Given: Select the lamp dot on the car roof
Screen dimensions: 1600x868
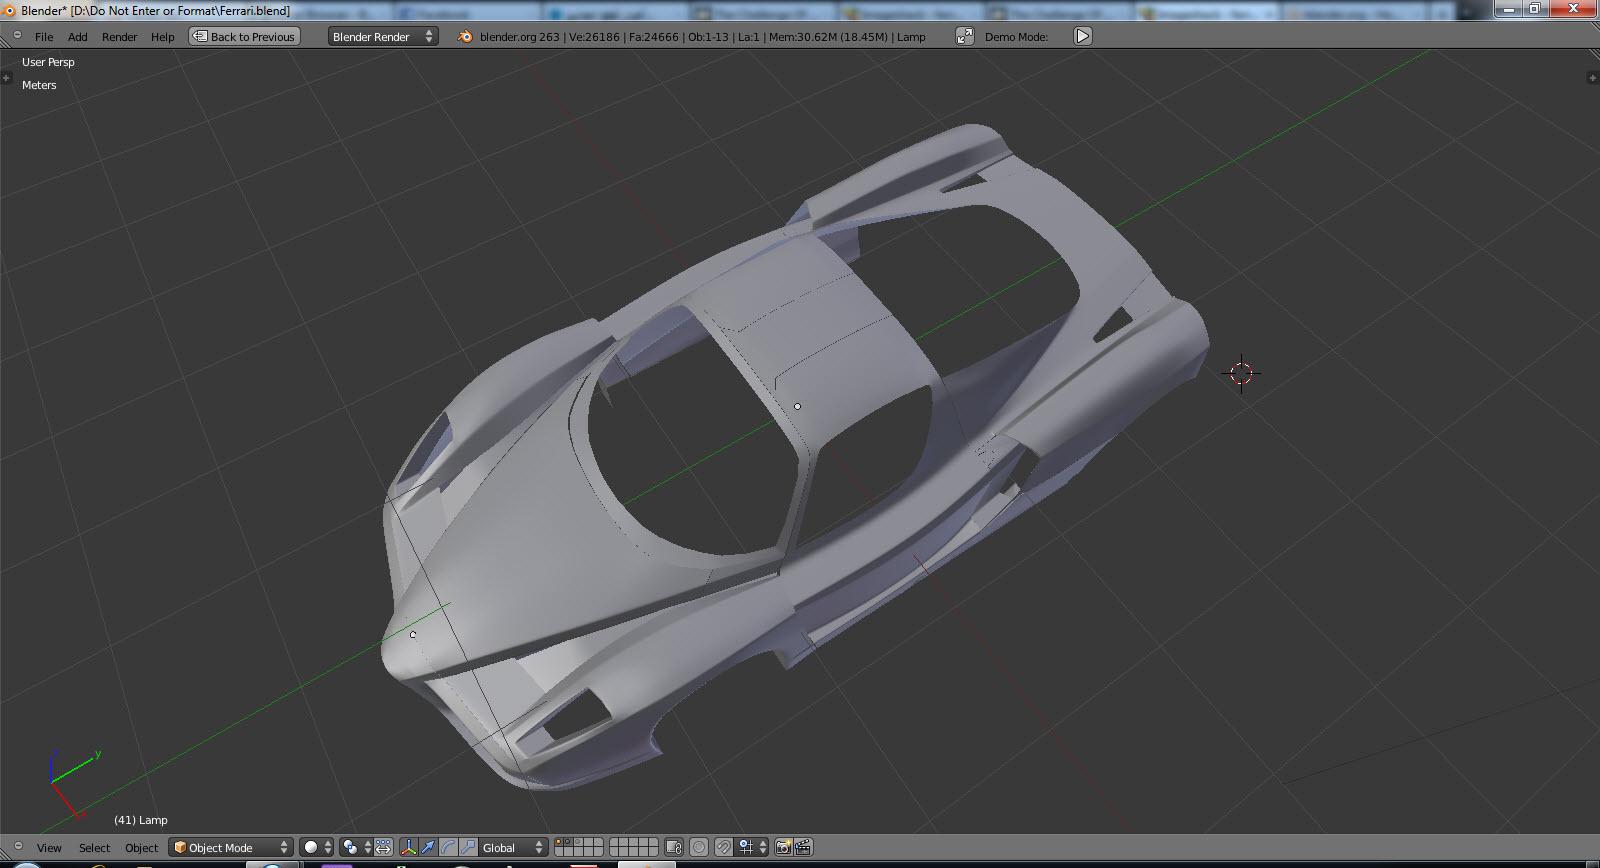Looking at the screenshot, I should pos(797,406).
